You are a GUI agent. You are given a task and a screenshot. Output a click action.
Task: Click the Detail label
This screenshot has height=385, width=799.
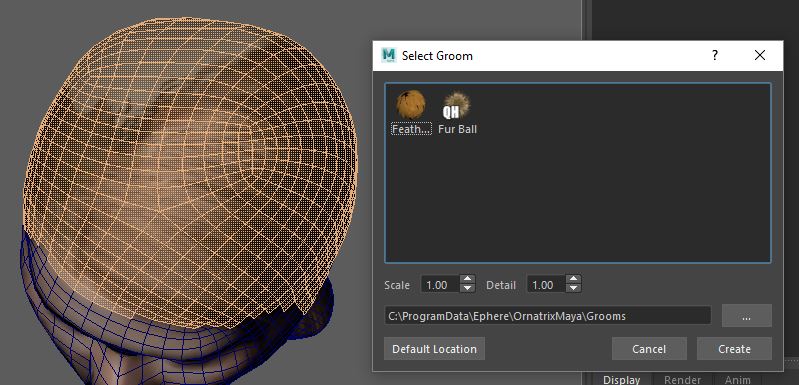point(501,285)
